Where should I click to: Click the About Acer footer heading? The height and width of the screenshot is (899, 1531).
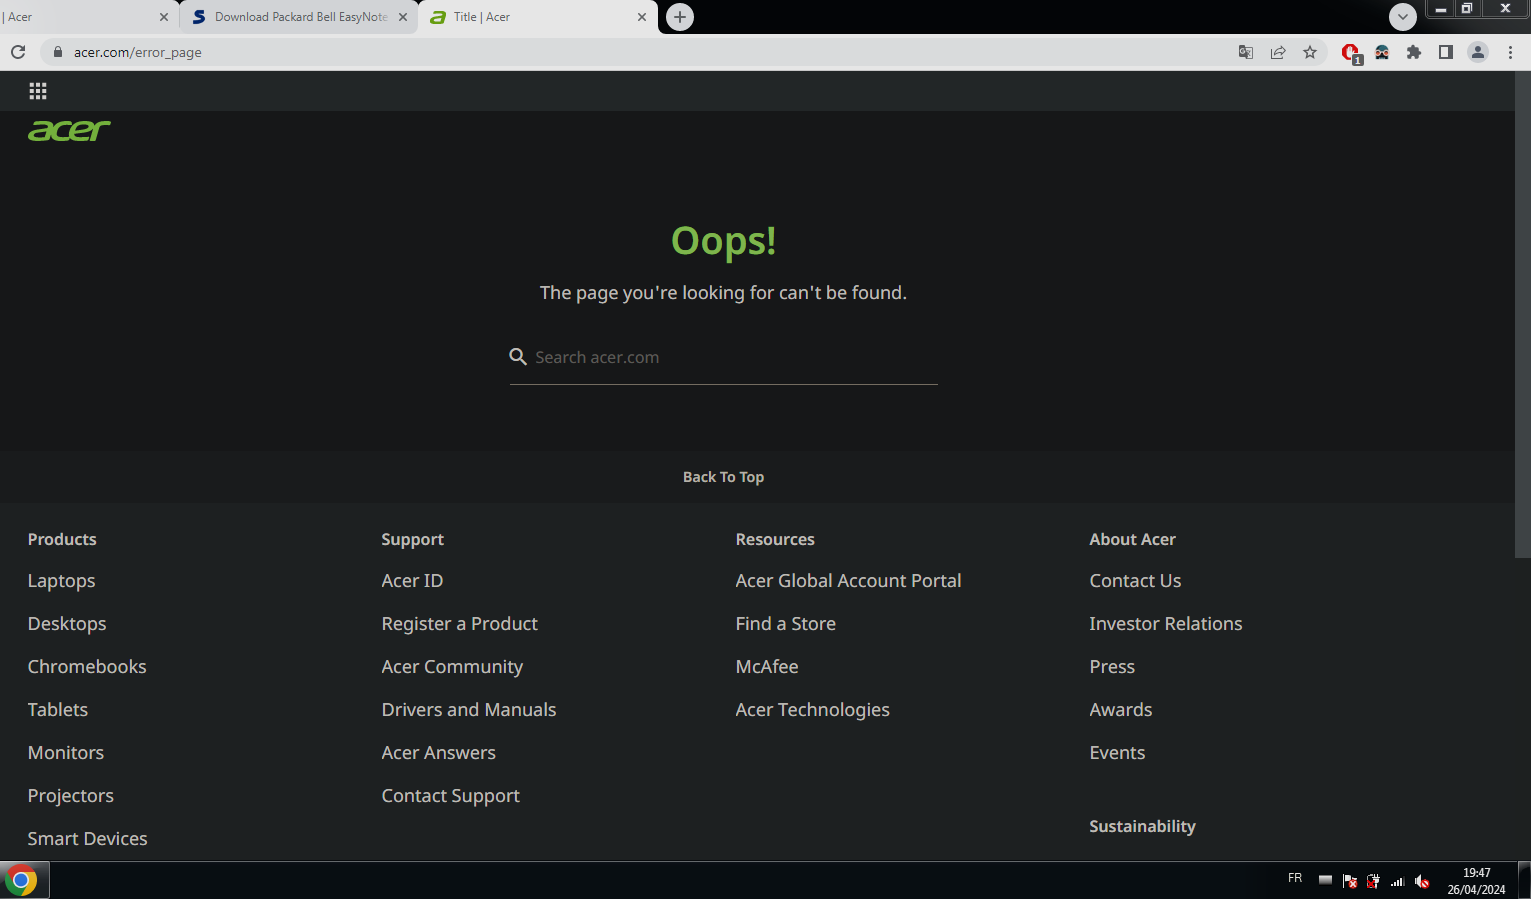coord(1132,539)
